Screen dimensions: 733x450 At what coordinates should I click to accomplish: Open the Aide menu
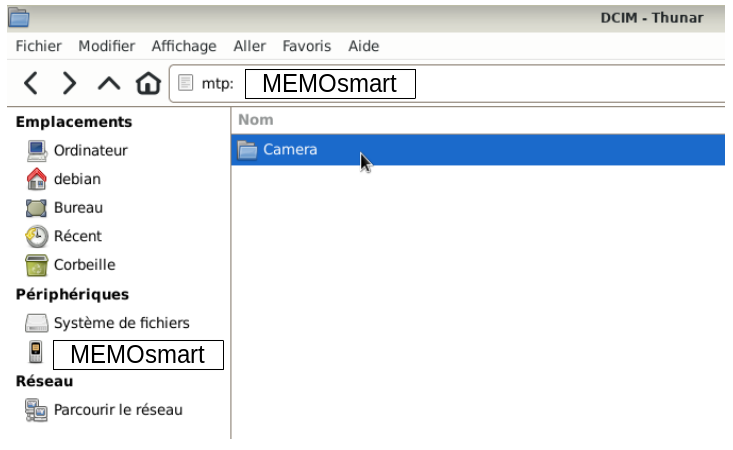tap(364, 46)
